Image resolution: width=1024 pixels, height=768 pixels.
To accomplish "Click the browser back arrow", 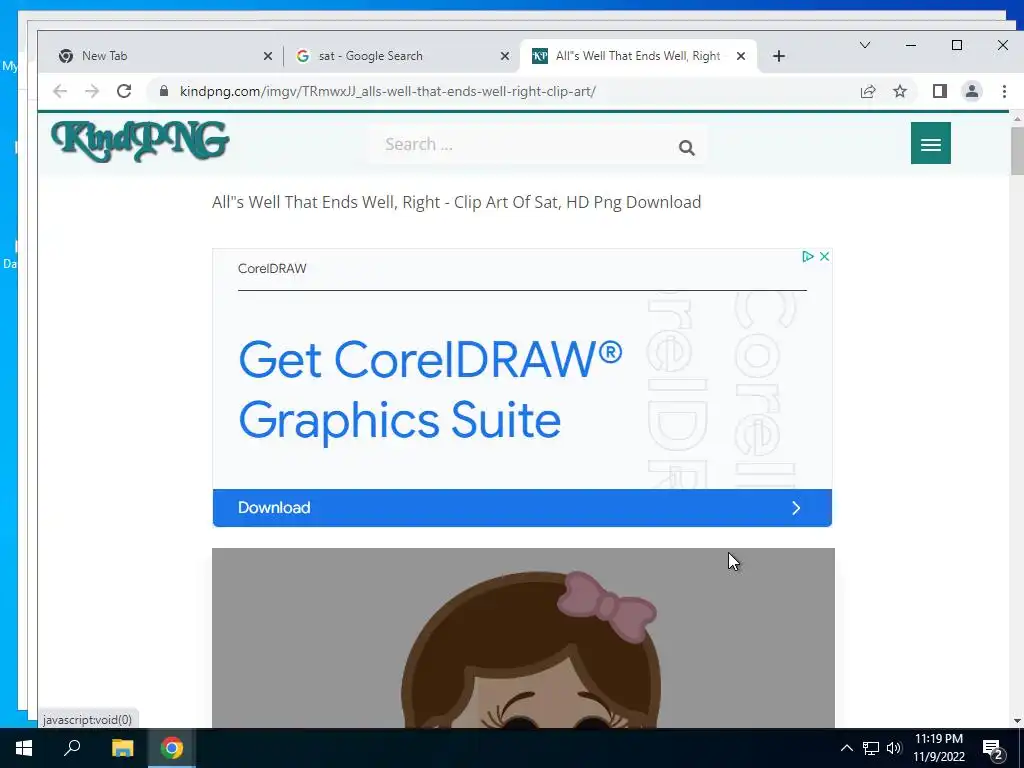I will [60, 91].
